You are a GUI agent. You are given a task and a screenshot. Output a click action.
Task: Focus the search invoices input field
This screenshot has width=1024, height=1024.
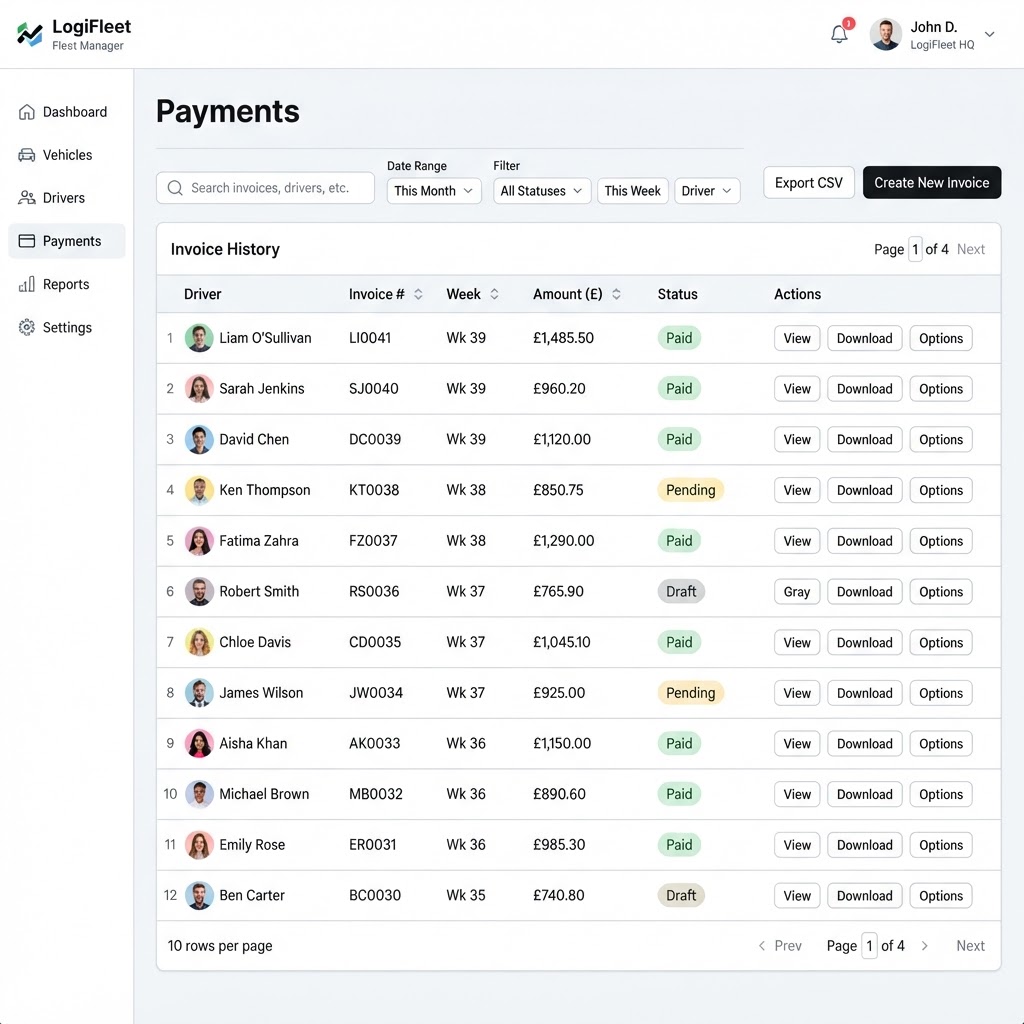point(265,188)
